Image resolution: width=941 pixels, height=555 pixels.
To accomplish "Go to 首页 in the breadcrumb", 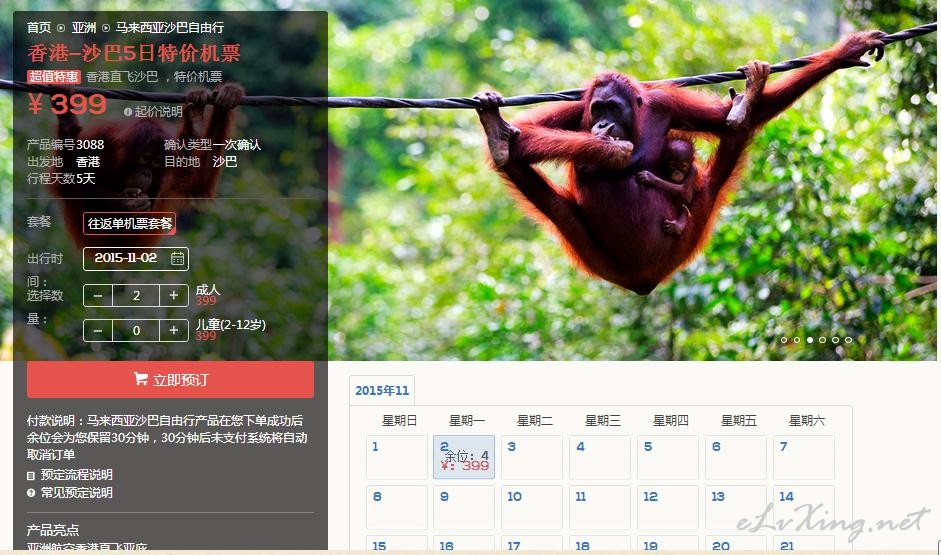I will click(x=38, y=28).
